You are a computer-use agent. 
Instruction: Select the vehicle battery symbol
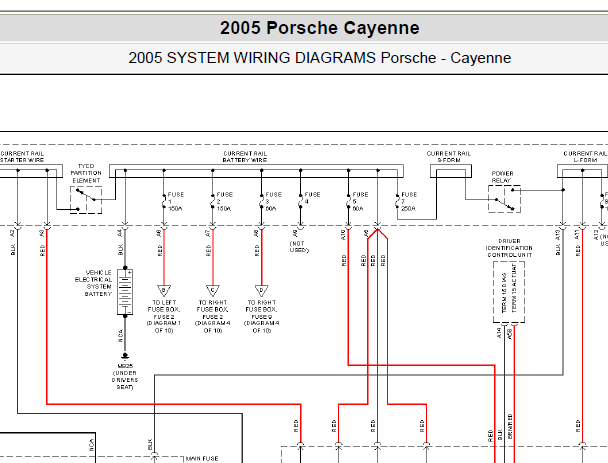(x=125, y=292)
